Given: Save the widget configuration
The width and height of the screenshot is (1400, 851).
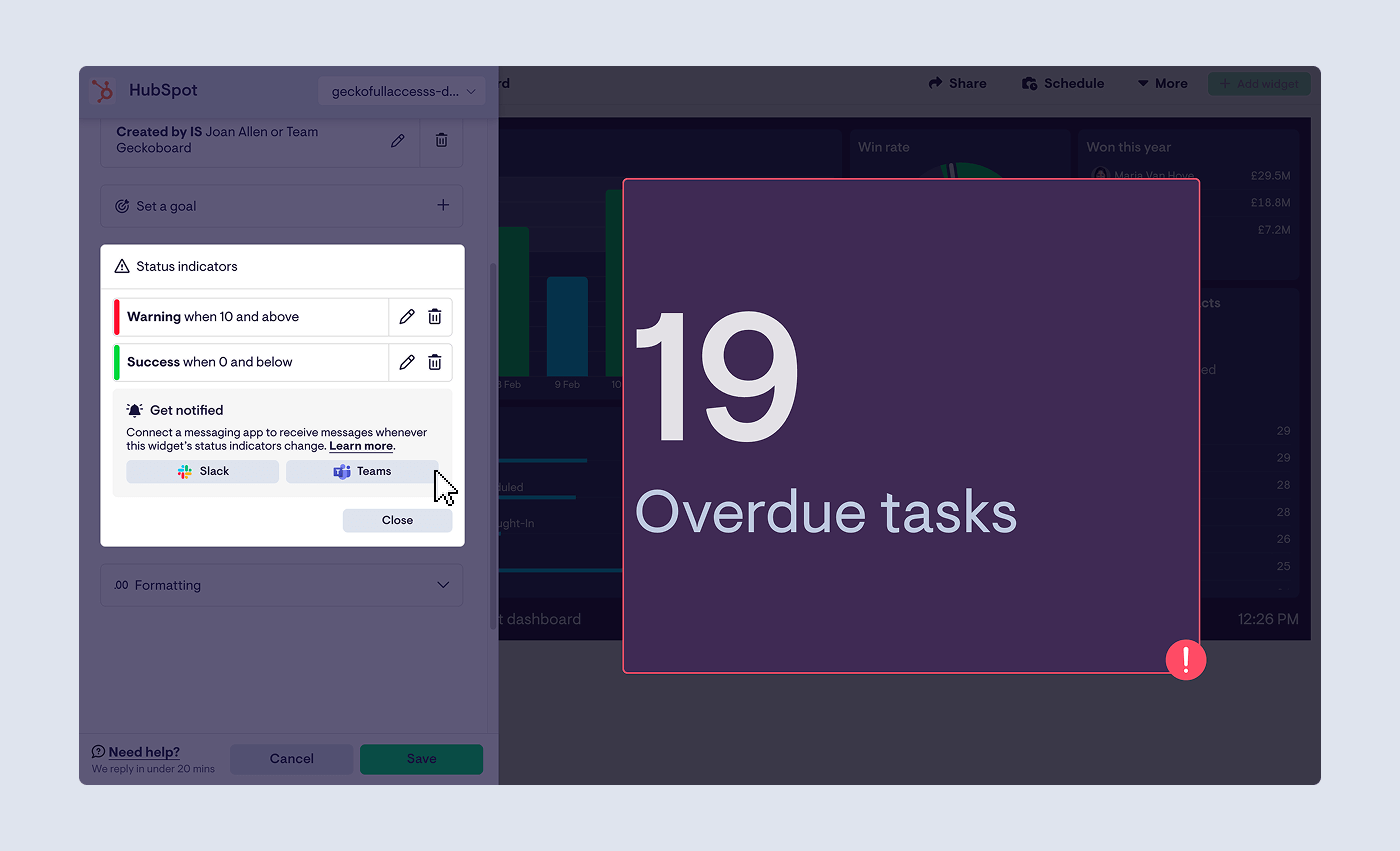Looking at the screenshot, I should (421, 758).
